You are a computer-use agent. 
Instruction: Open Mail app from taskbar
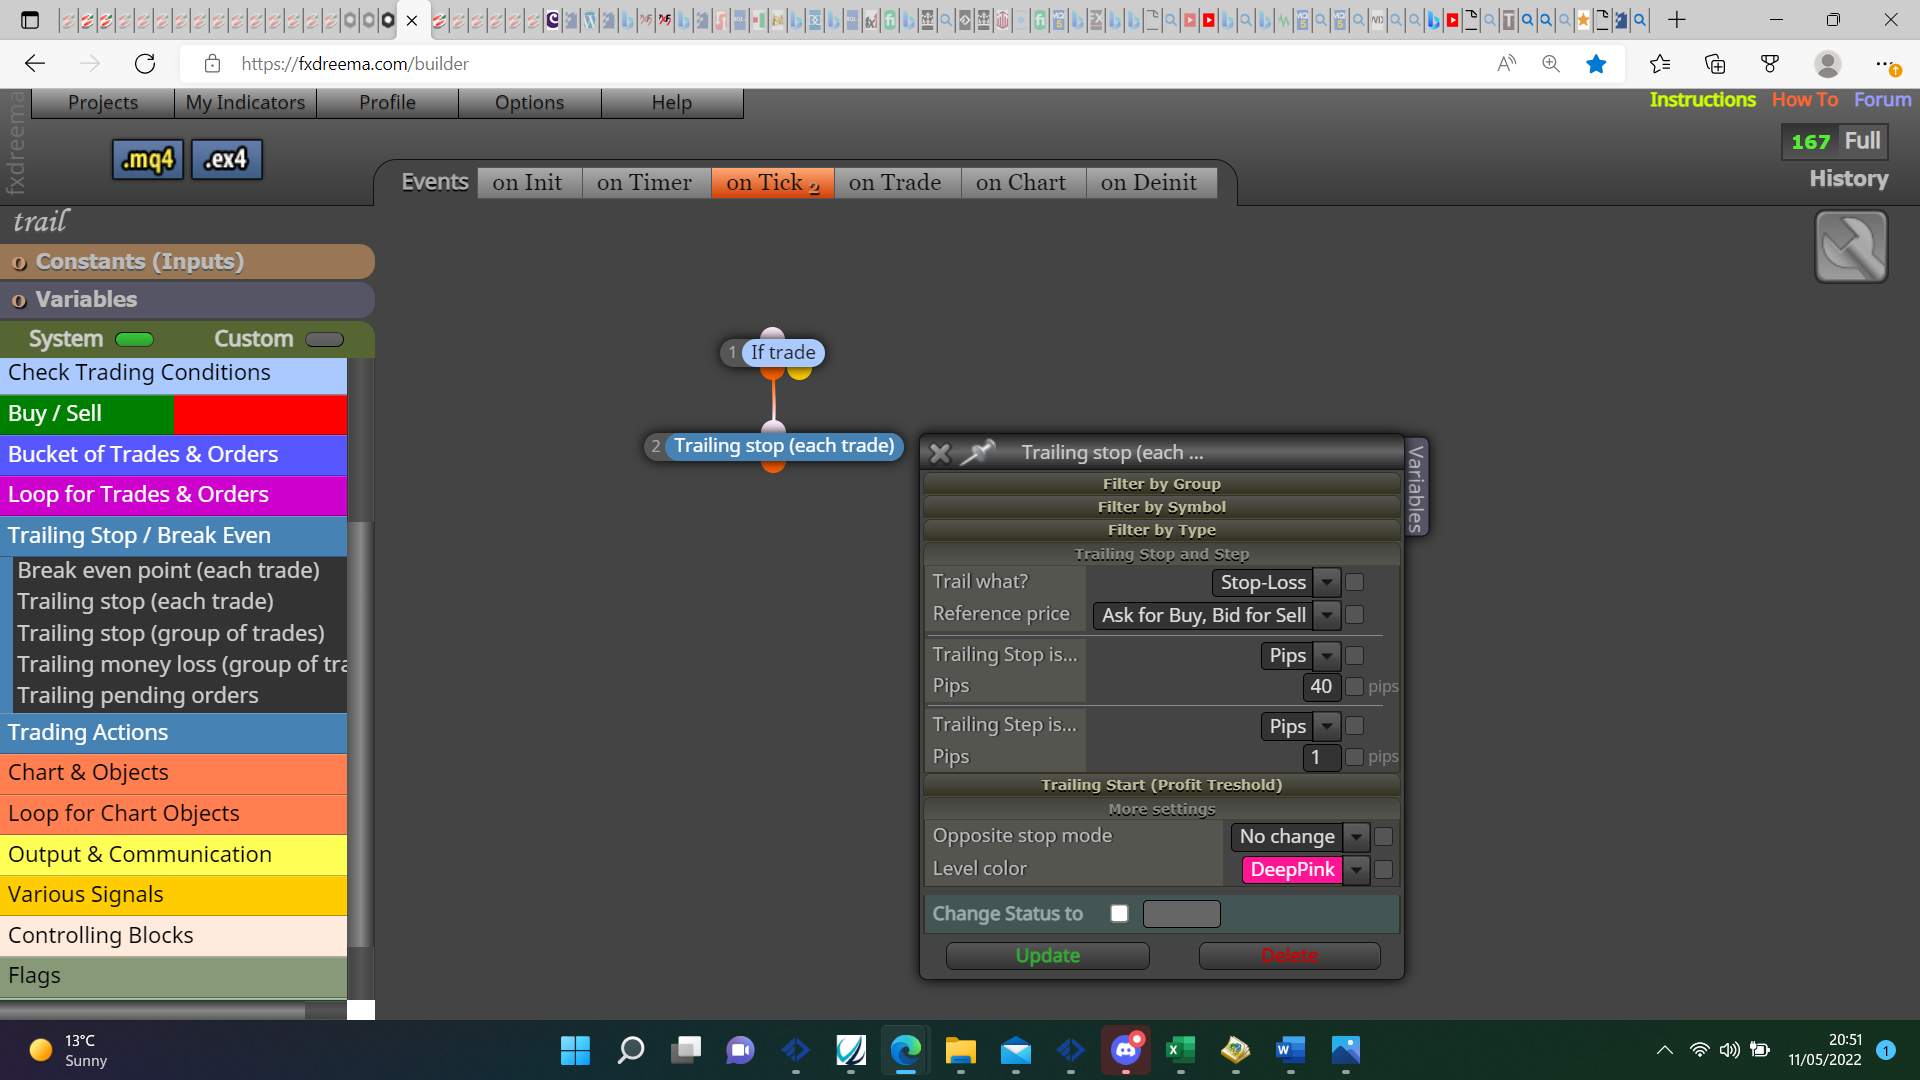(1015, 1050)
